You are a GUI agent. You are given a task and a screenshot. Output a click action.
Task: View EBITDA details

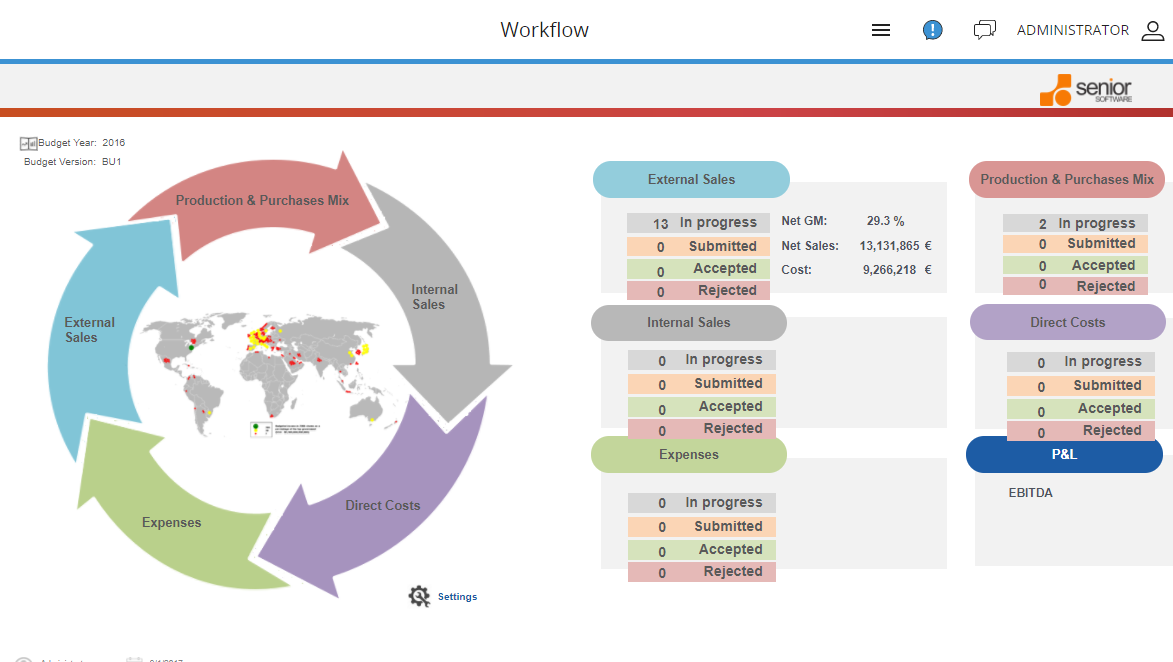click(1031, 492)
